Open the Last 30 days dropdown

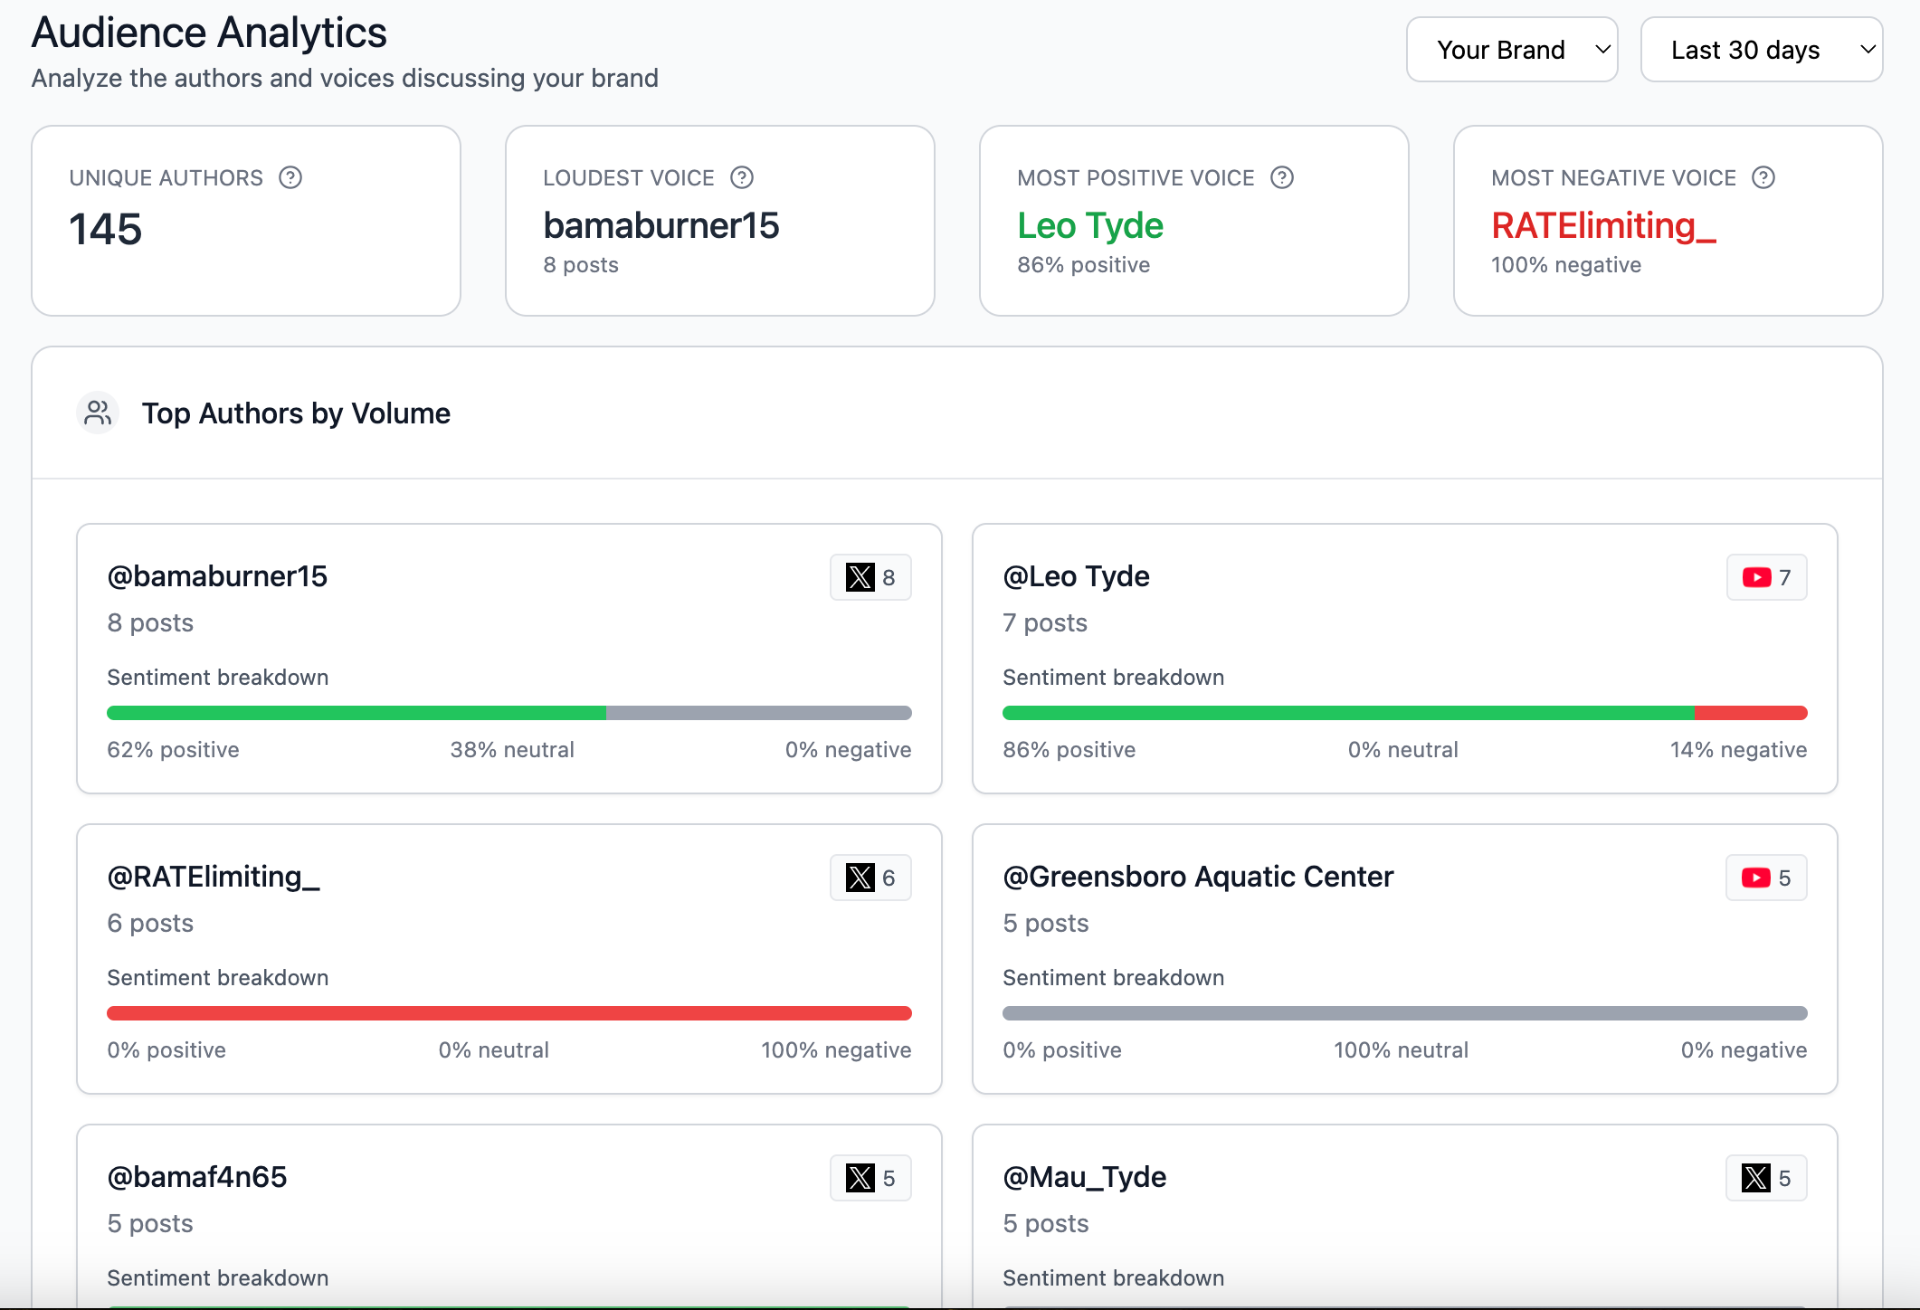click(1761, 50)
